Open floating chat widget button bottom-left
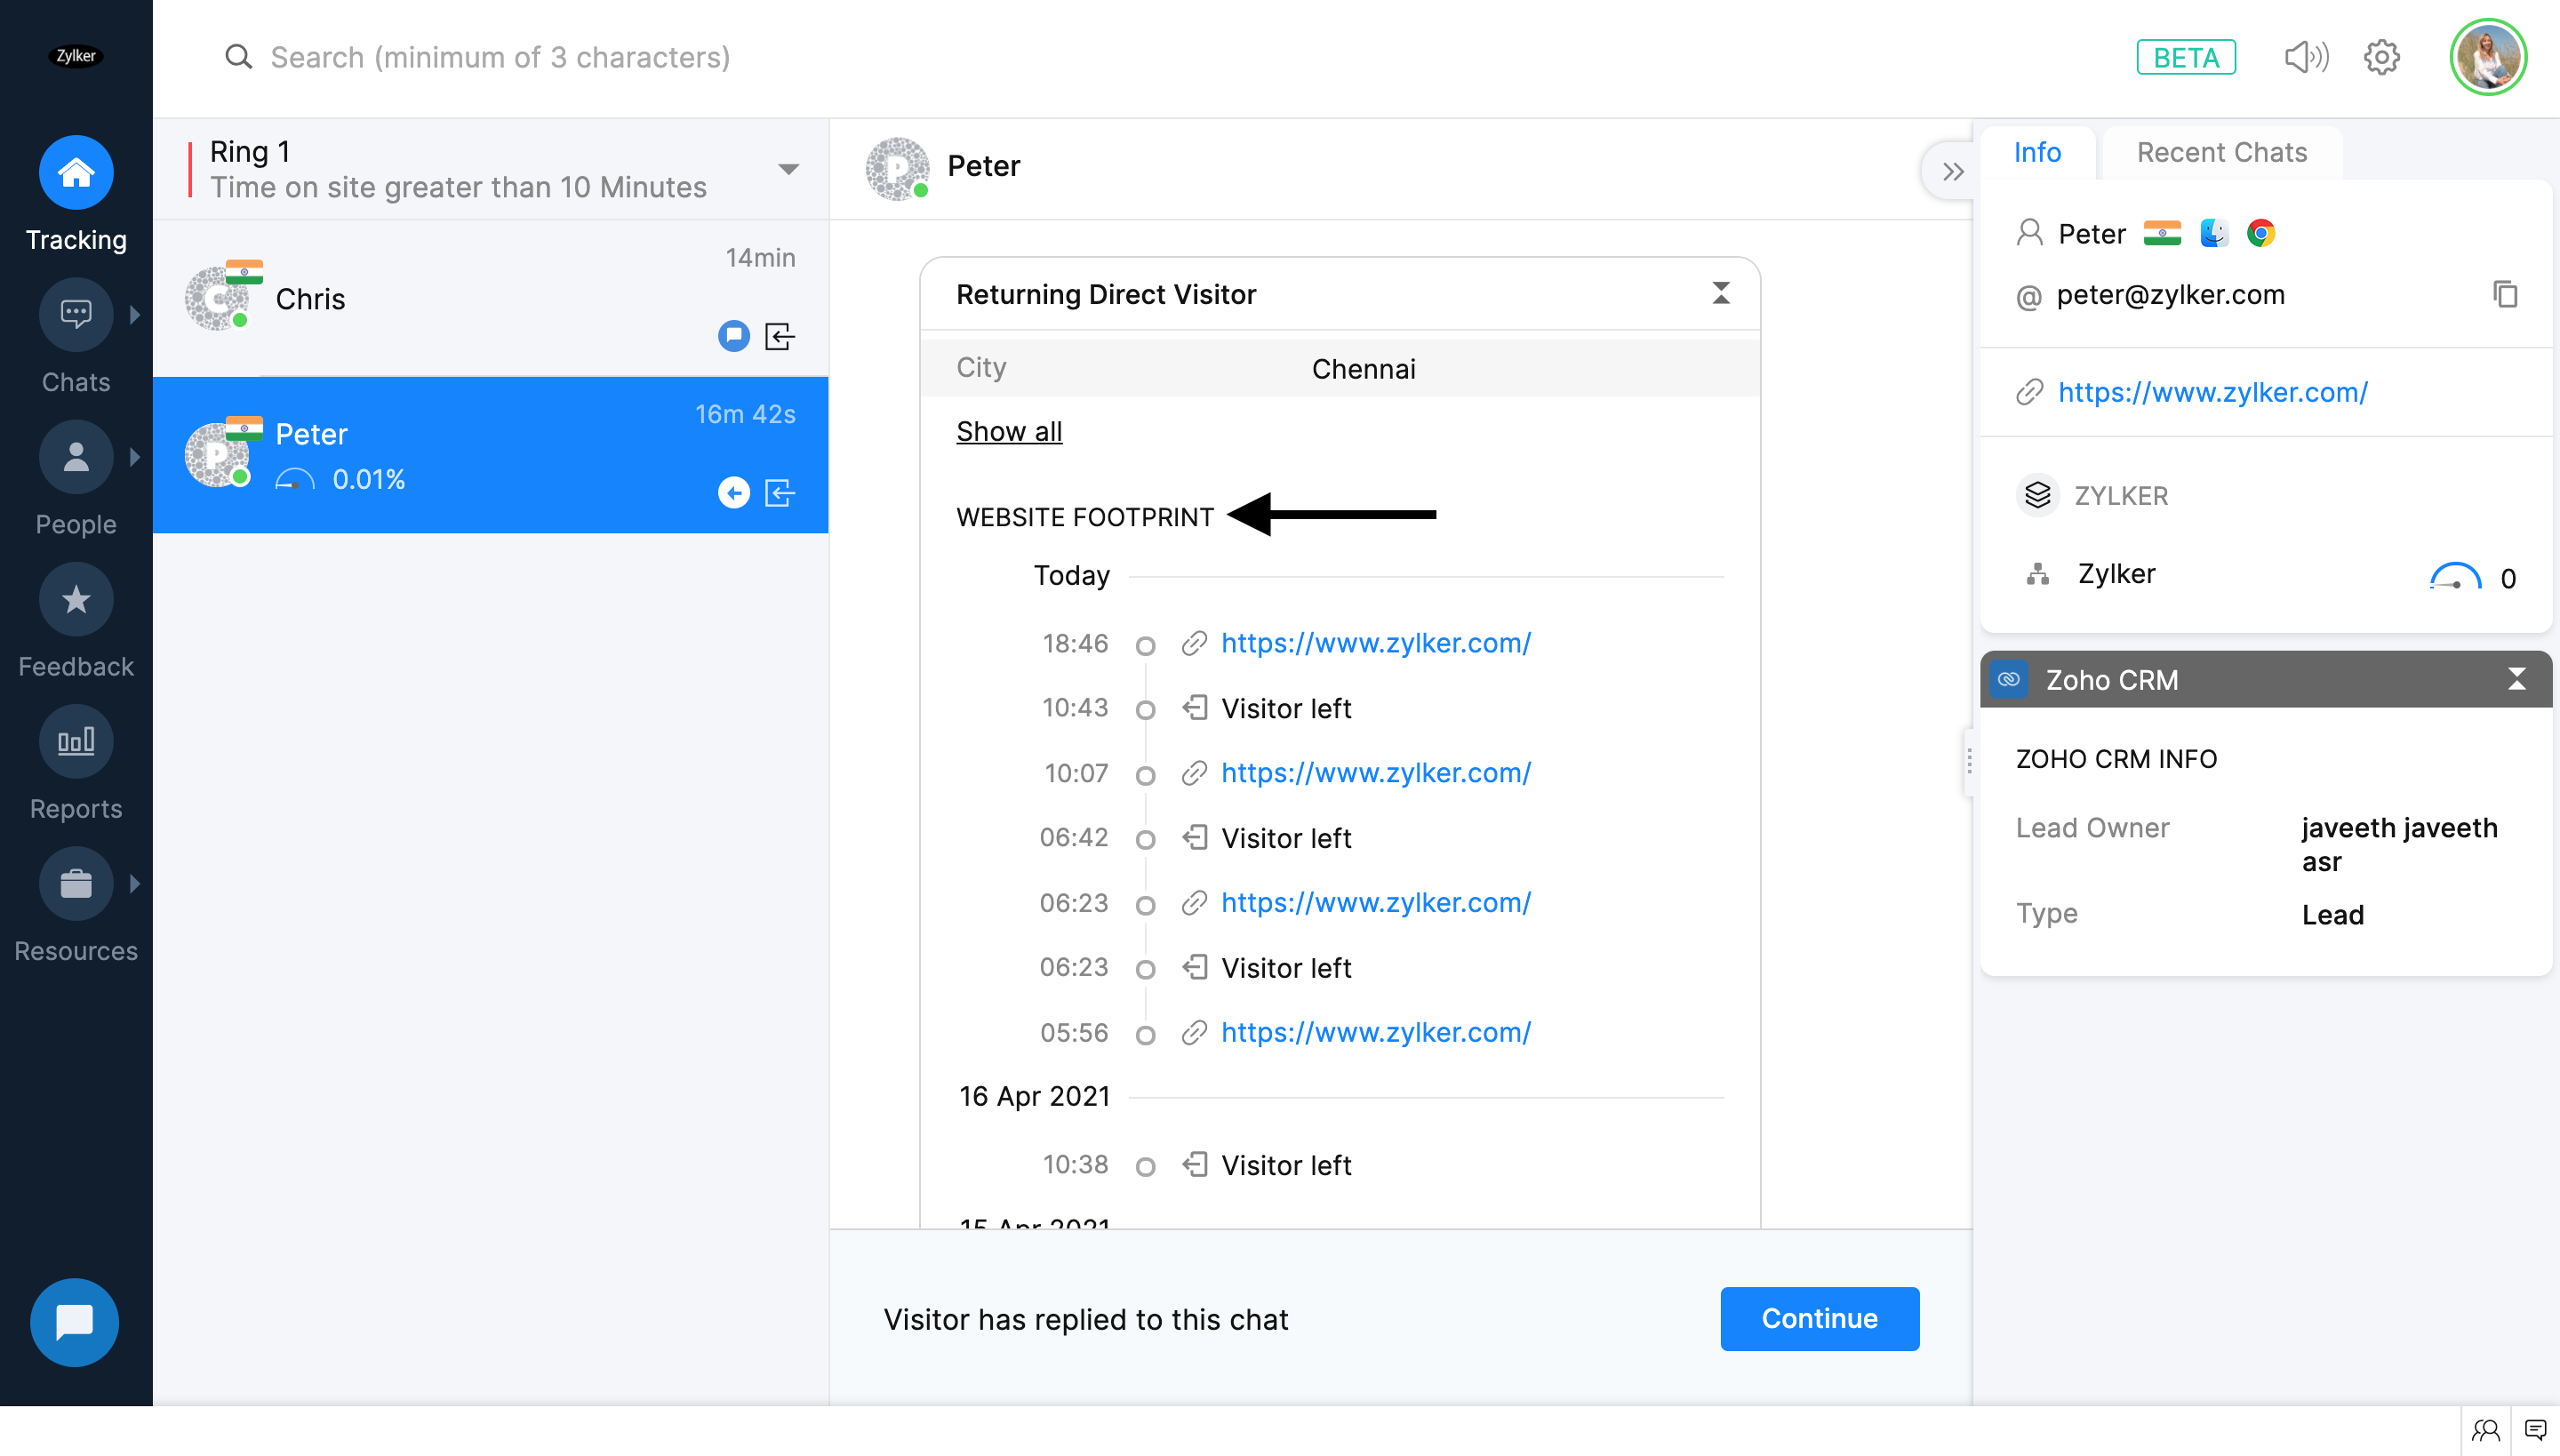2560x1456 pixels. tap(75, 1322)
